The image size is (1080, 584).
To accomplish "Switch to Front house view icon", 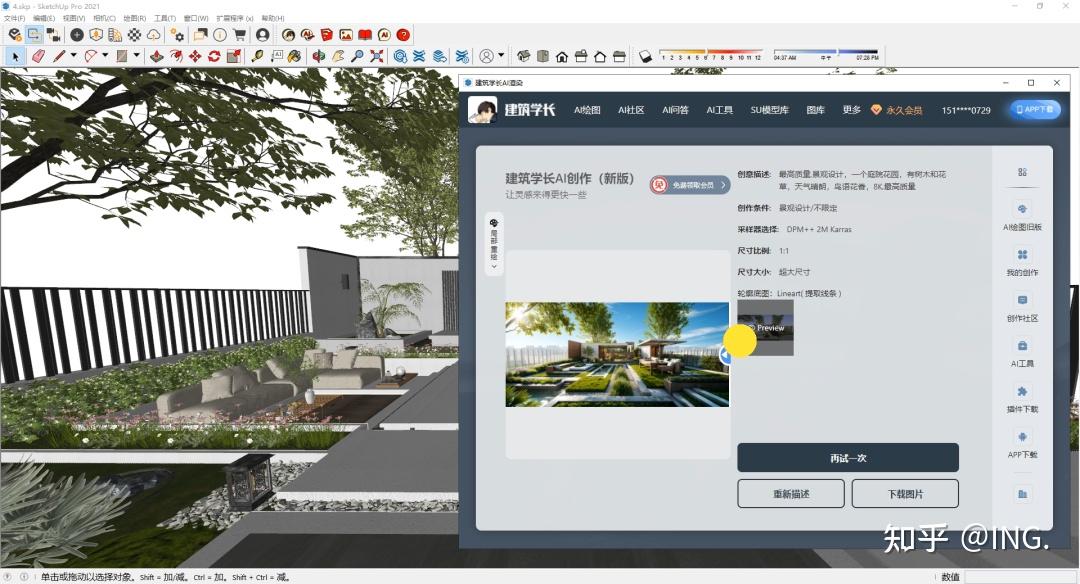I will pos(562,56).
